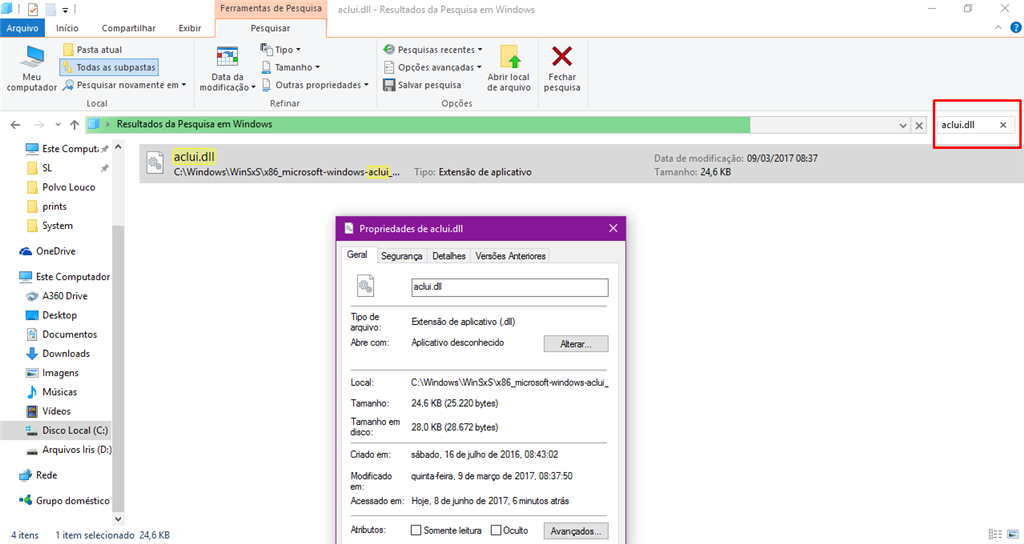Select the Geral tab in properties
The image size is (1024, 544).
pyautogui.click(x=357, y=255)
